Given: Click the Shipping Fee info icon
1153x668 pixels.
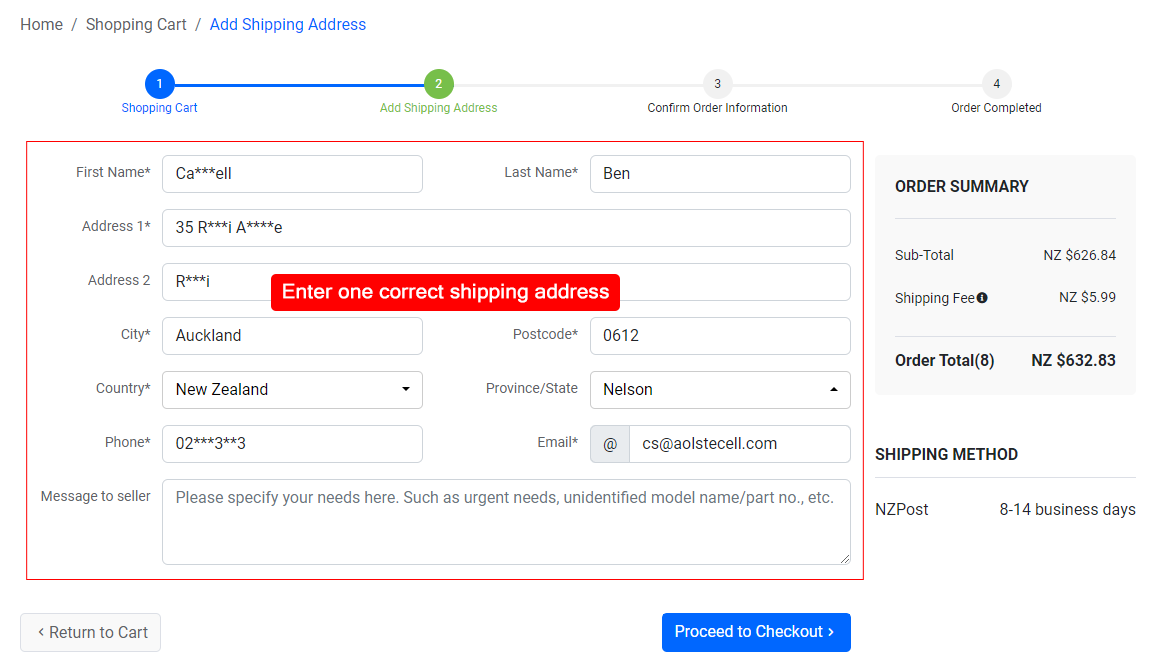Looking at the screenshot, I should click(x=981, y=297).
